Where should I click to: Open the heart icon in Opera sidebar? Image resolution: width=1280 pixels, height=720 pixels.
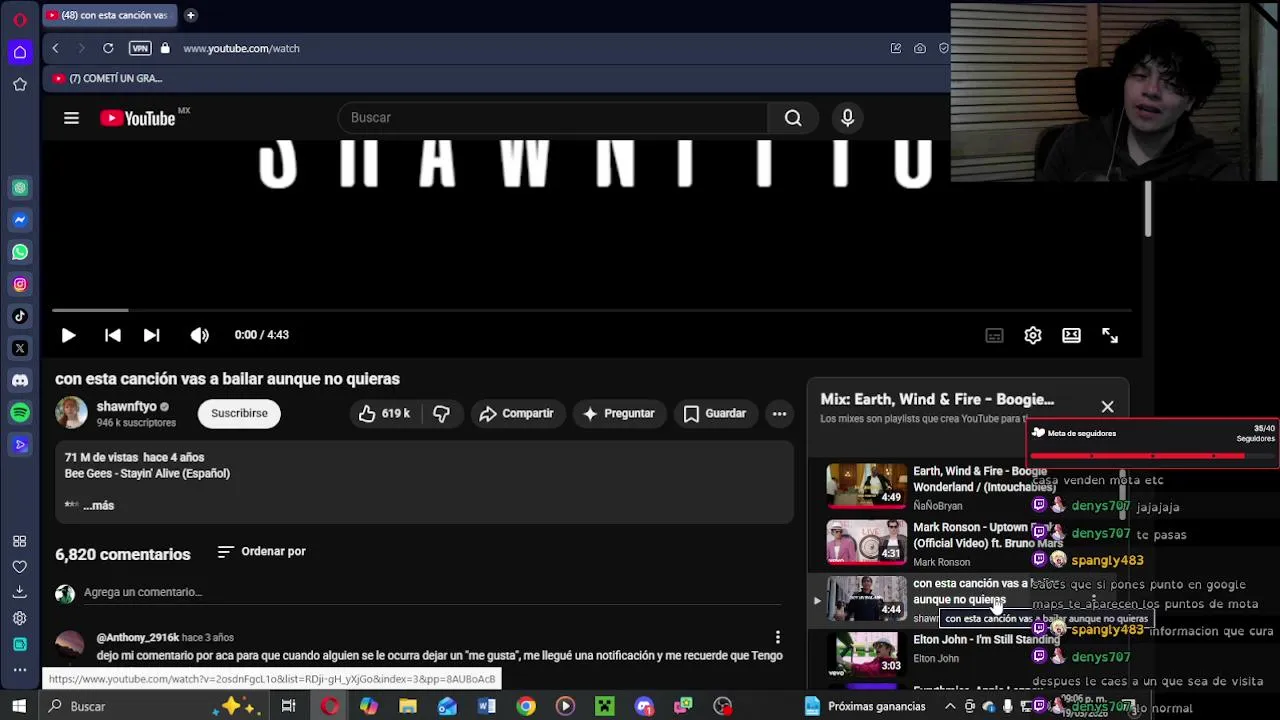tap(20, 567)
